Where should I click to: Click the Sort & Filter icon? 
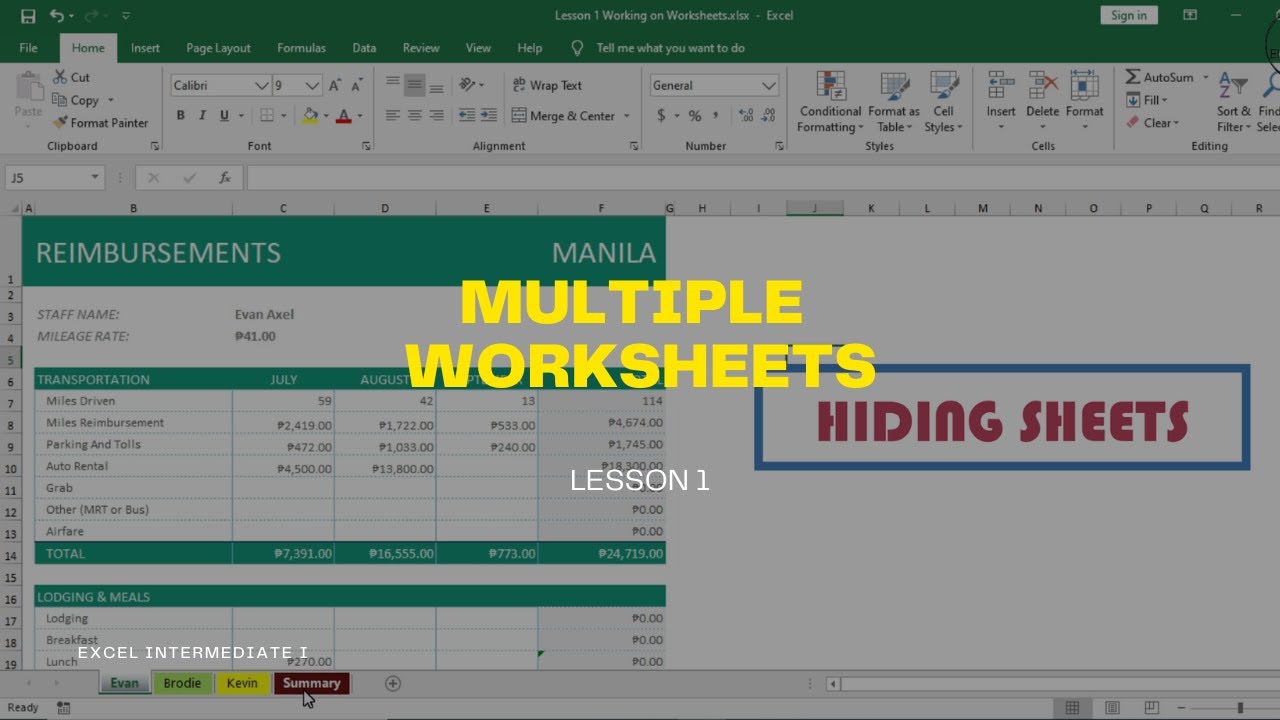coord(1233,87)
